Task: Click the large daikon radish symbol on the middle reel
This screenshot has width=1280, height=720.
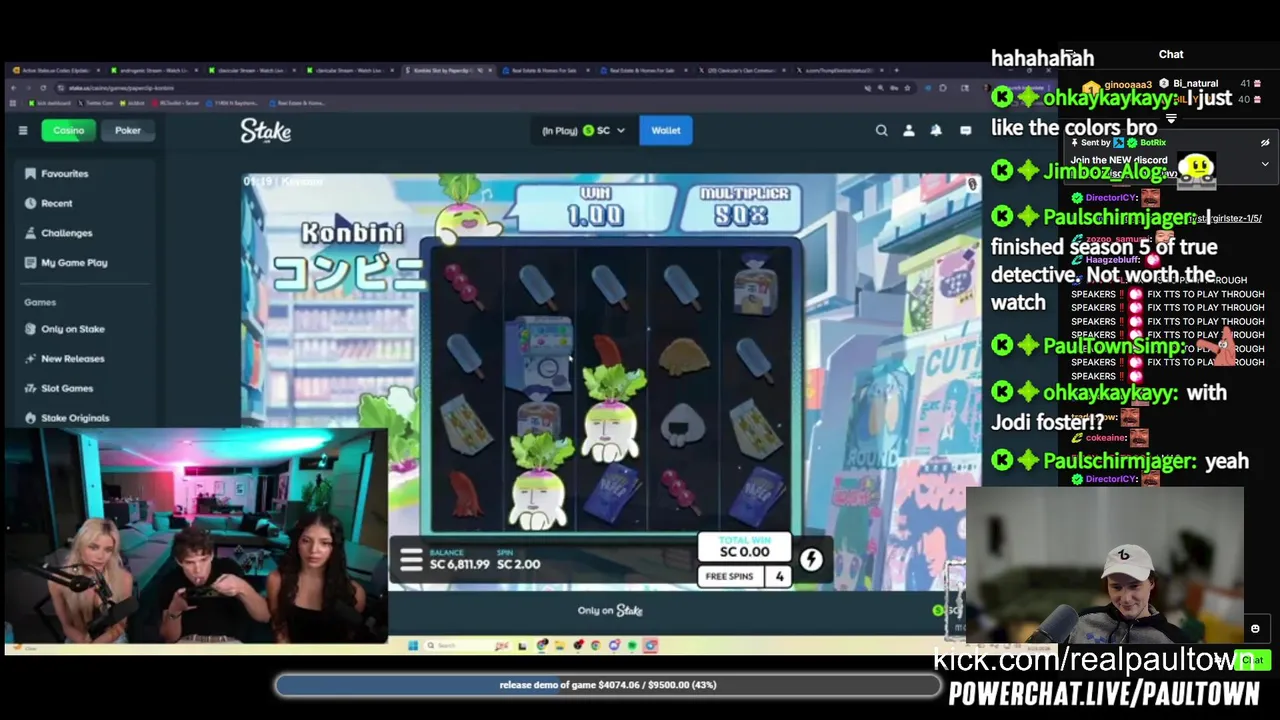Action: 611,412
